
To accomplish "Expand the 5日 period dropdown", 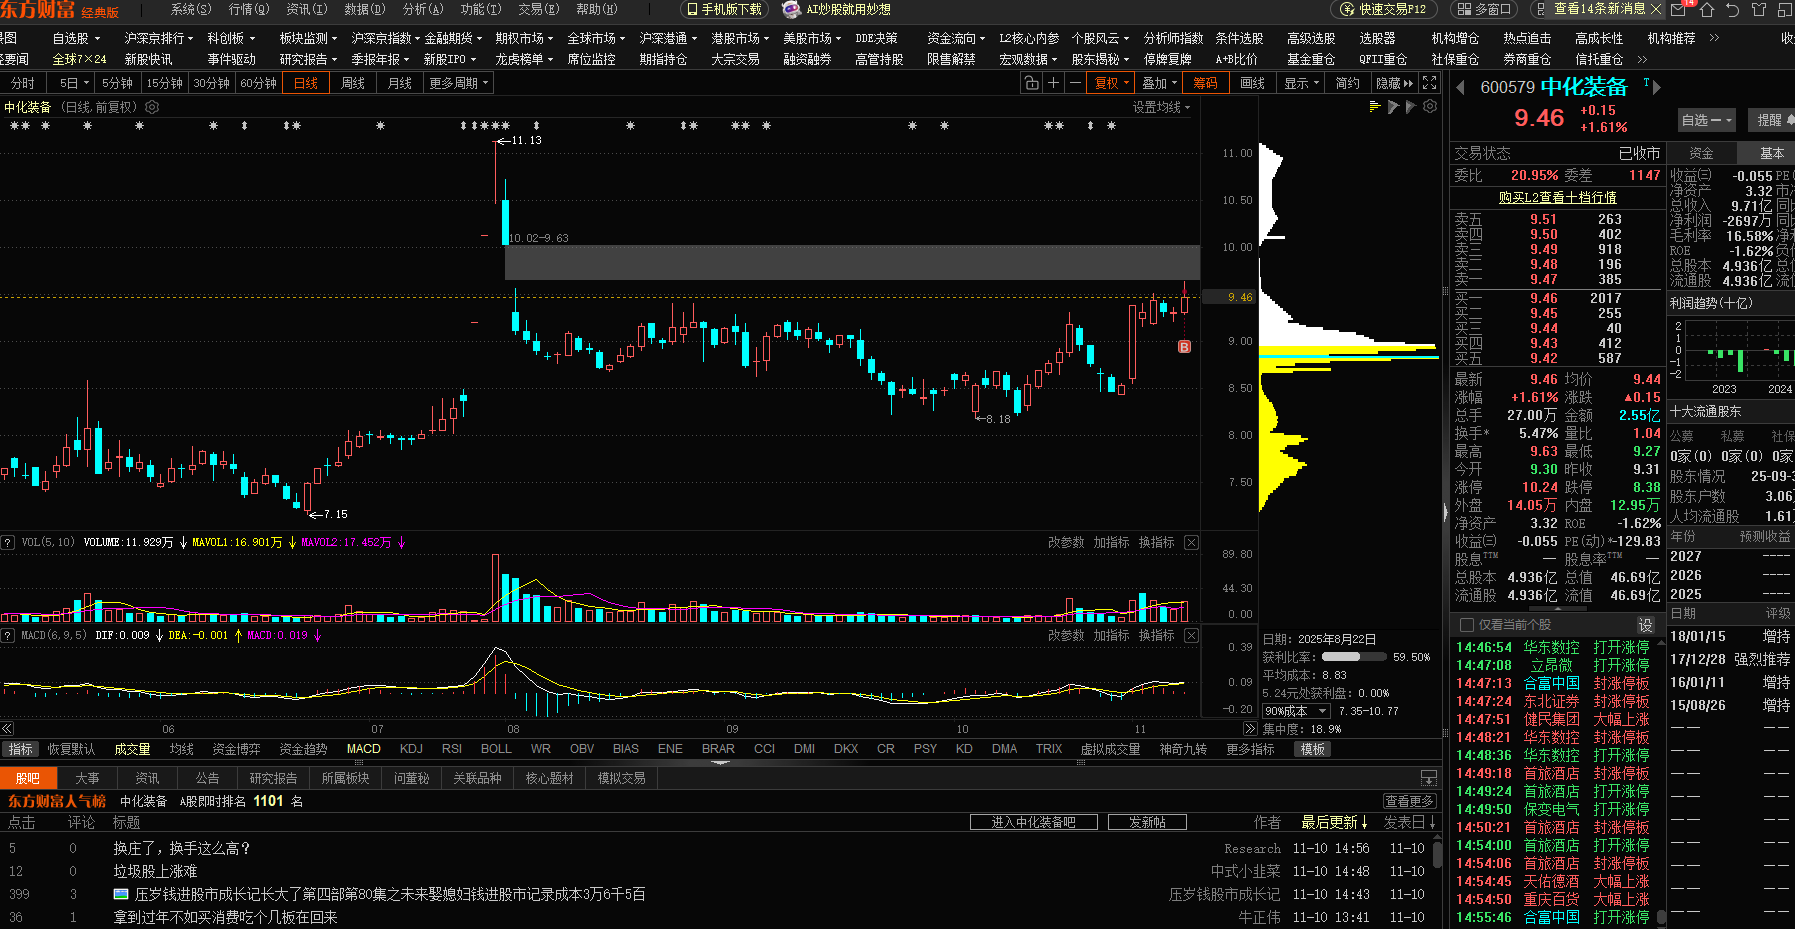I will 74,83.
